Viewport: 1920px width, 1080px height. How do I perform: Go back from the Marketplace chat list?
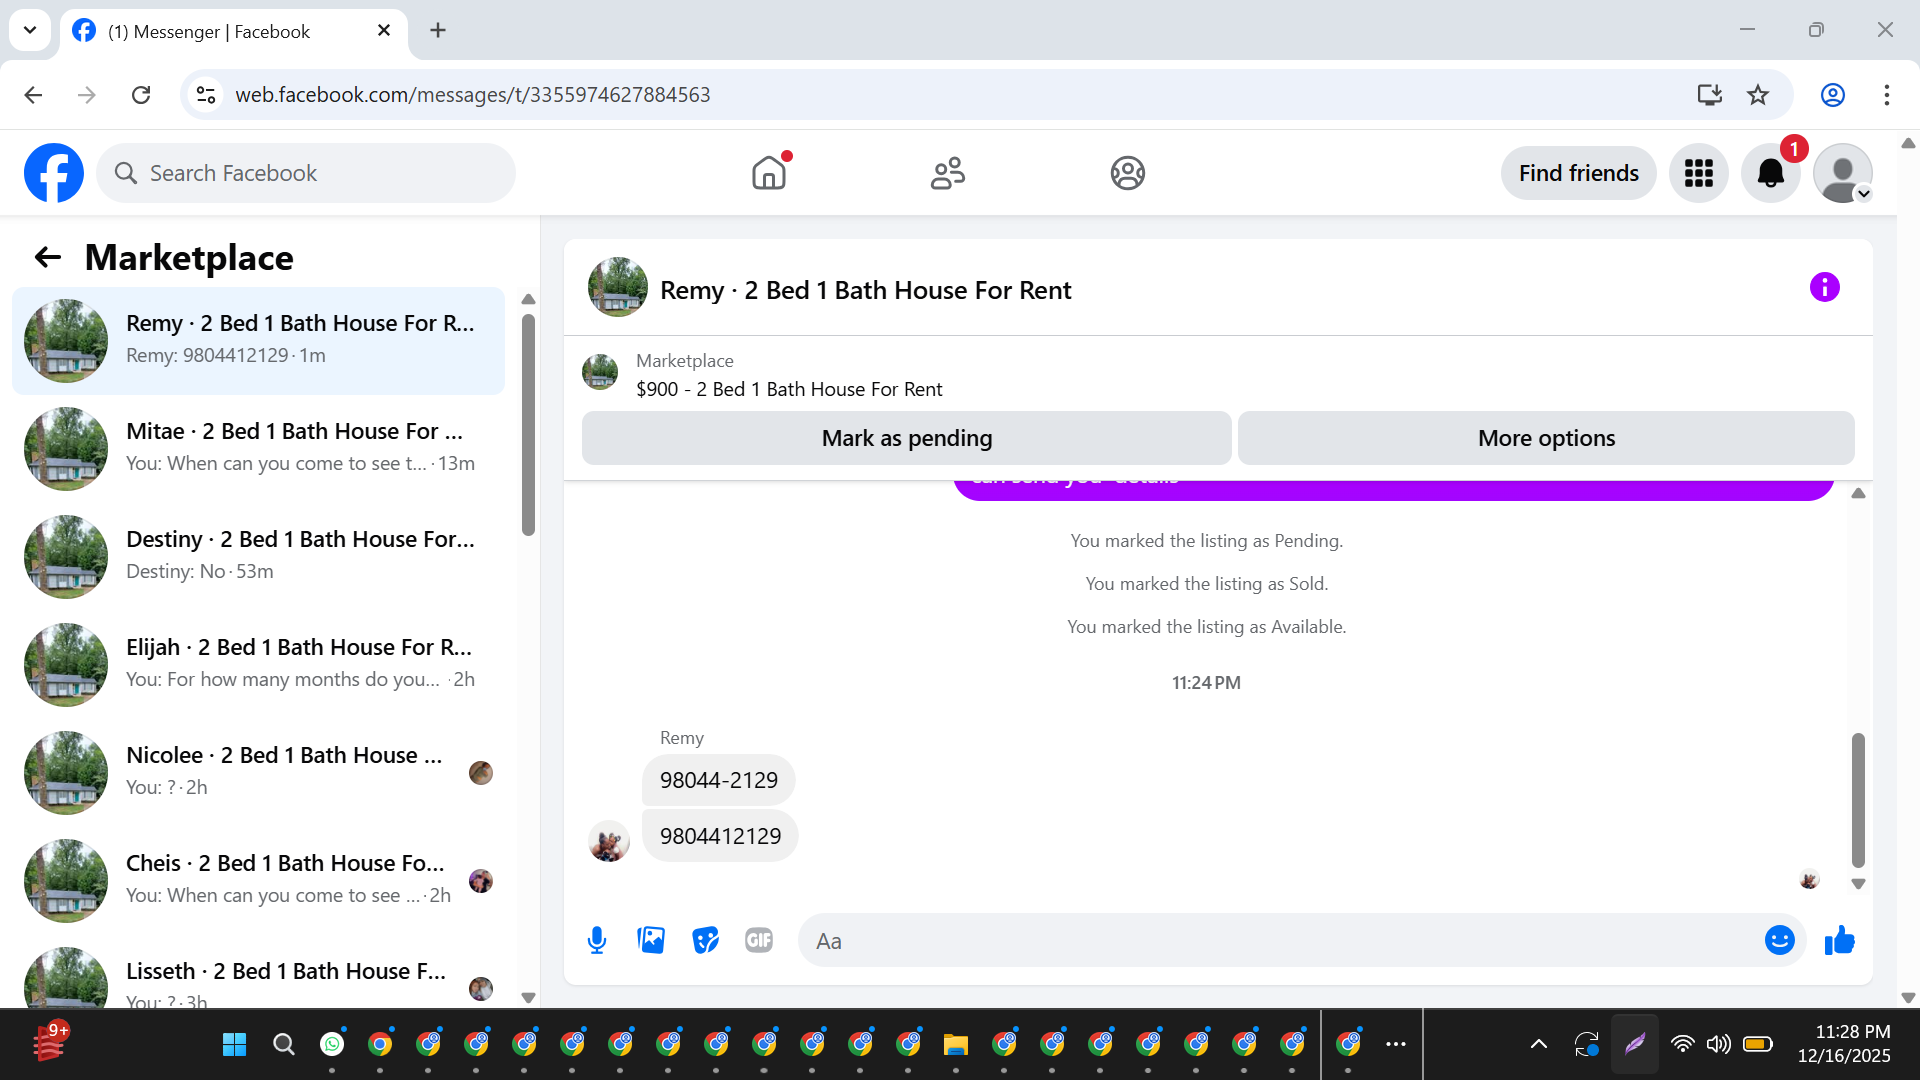48,258
